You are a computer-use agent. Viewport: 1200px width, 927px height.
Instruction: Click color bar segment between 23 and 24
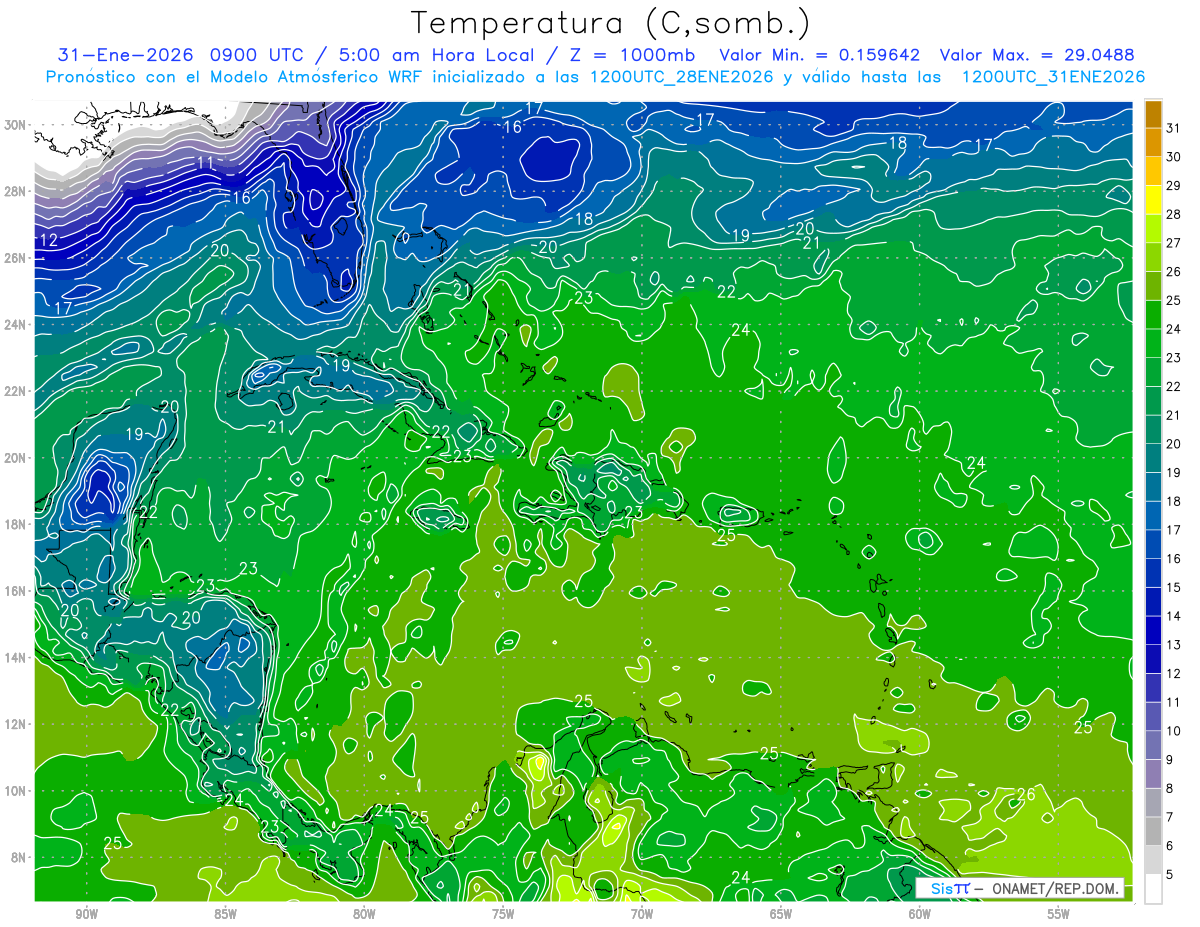point(1153,343)
